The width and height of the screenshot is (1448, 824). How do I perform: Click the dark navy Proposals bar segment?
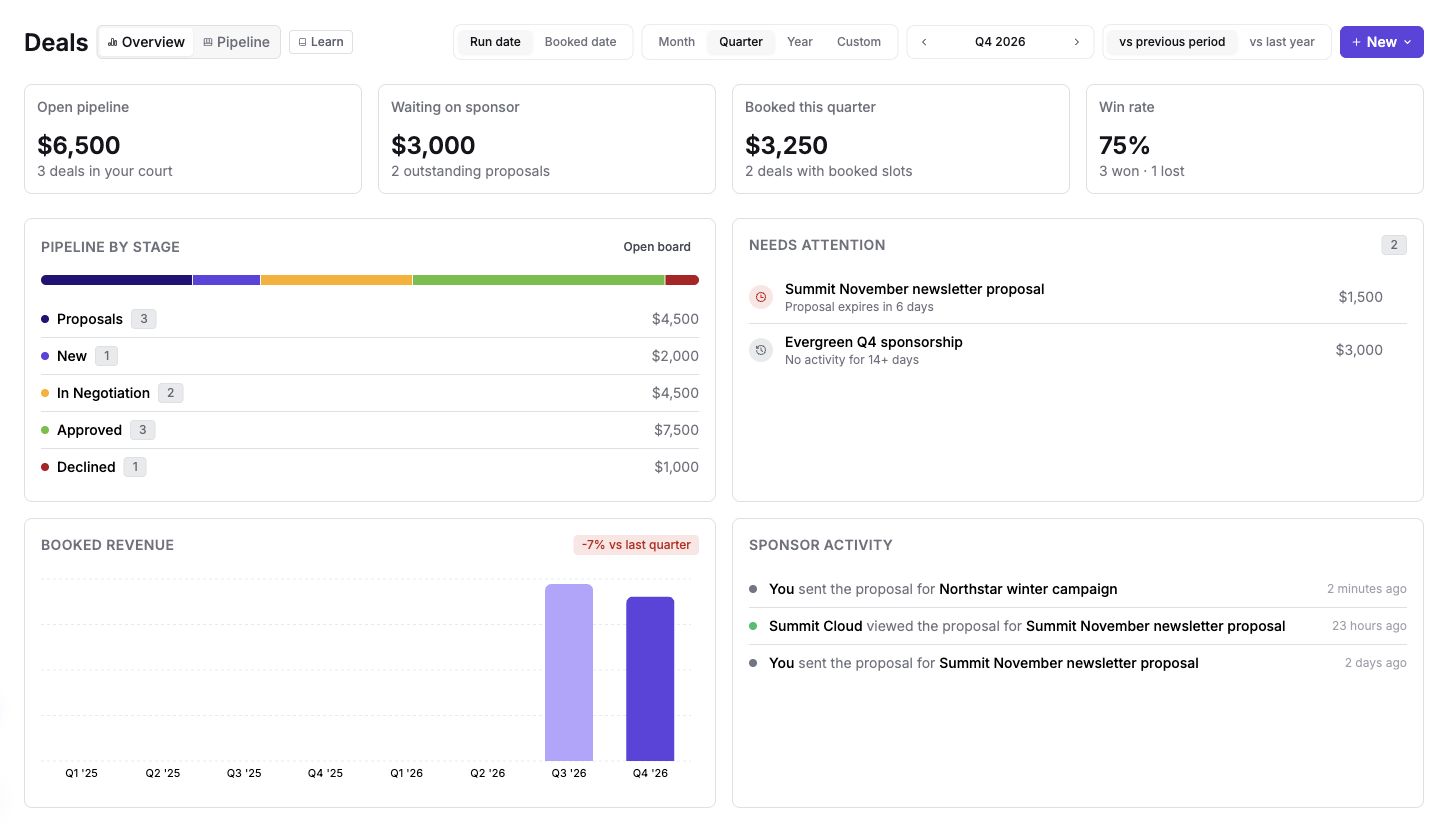coord(116,280)
